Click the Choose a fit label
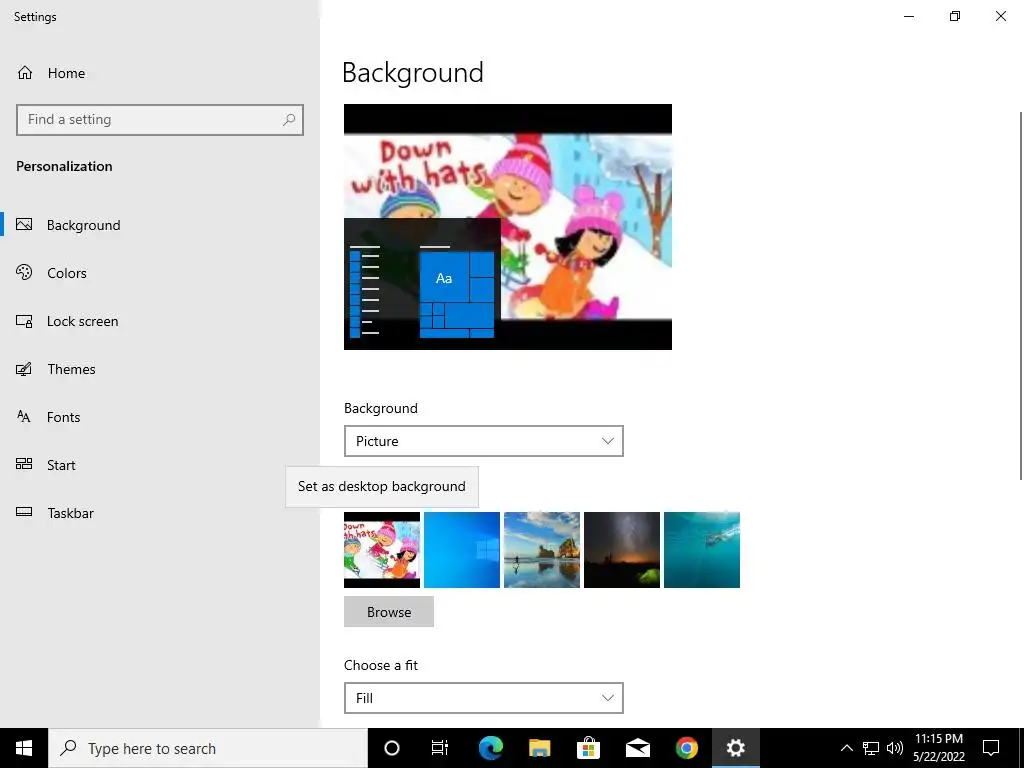 [381, 665]
